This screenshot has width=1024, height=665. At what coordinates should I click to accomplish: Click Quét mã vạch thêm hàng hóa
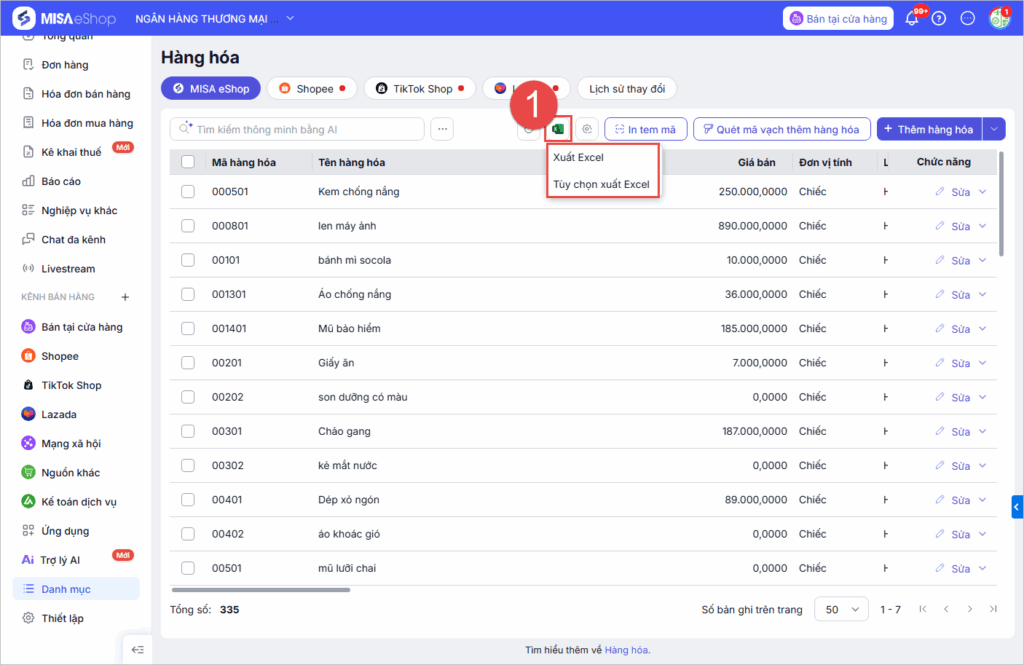point(782,129)
